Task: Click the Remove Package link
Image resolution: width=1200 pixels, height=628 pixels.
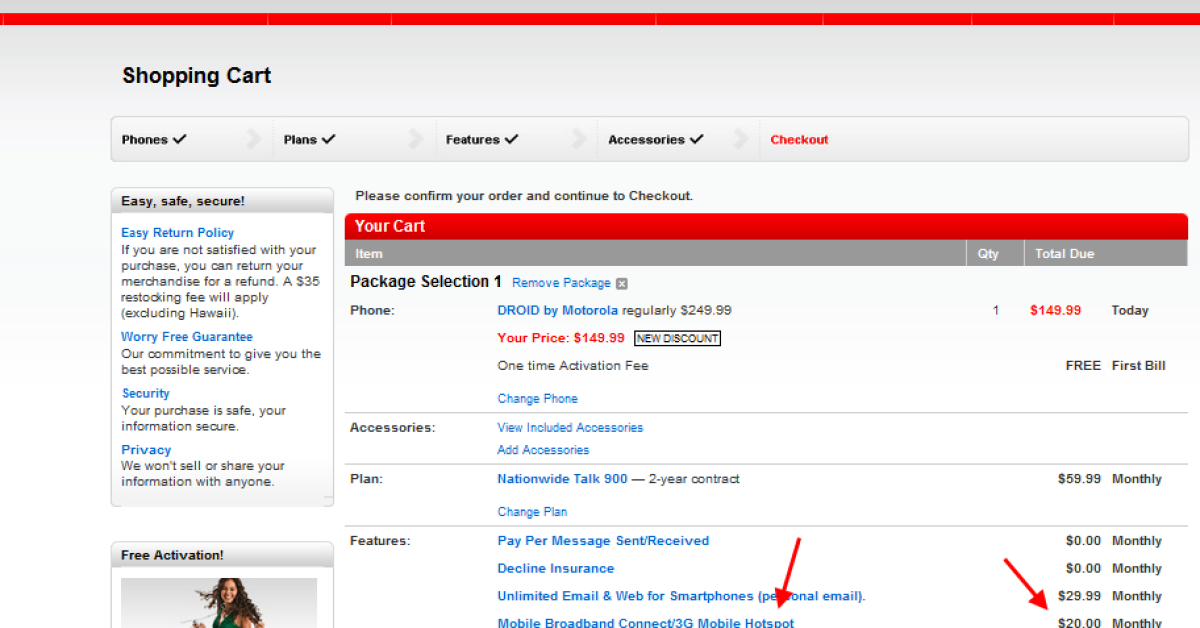Action: pos(561,283)
